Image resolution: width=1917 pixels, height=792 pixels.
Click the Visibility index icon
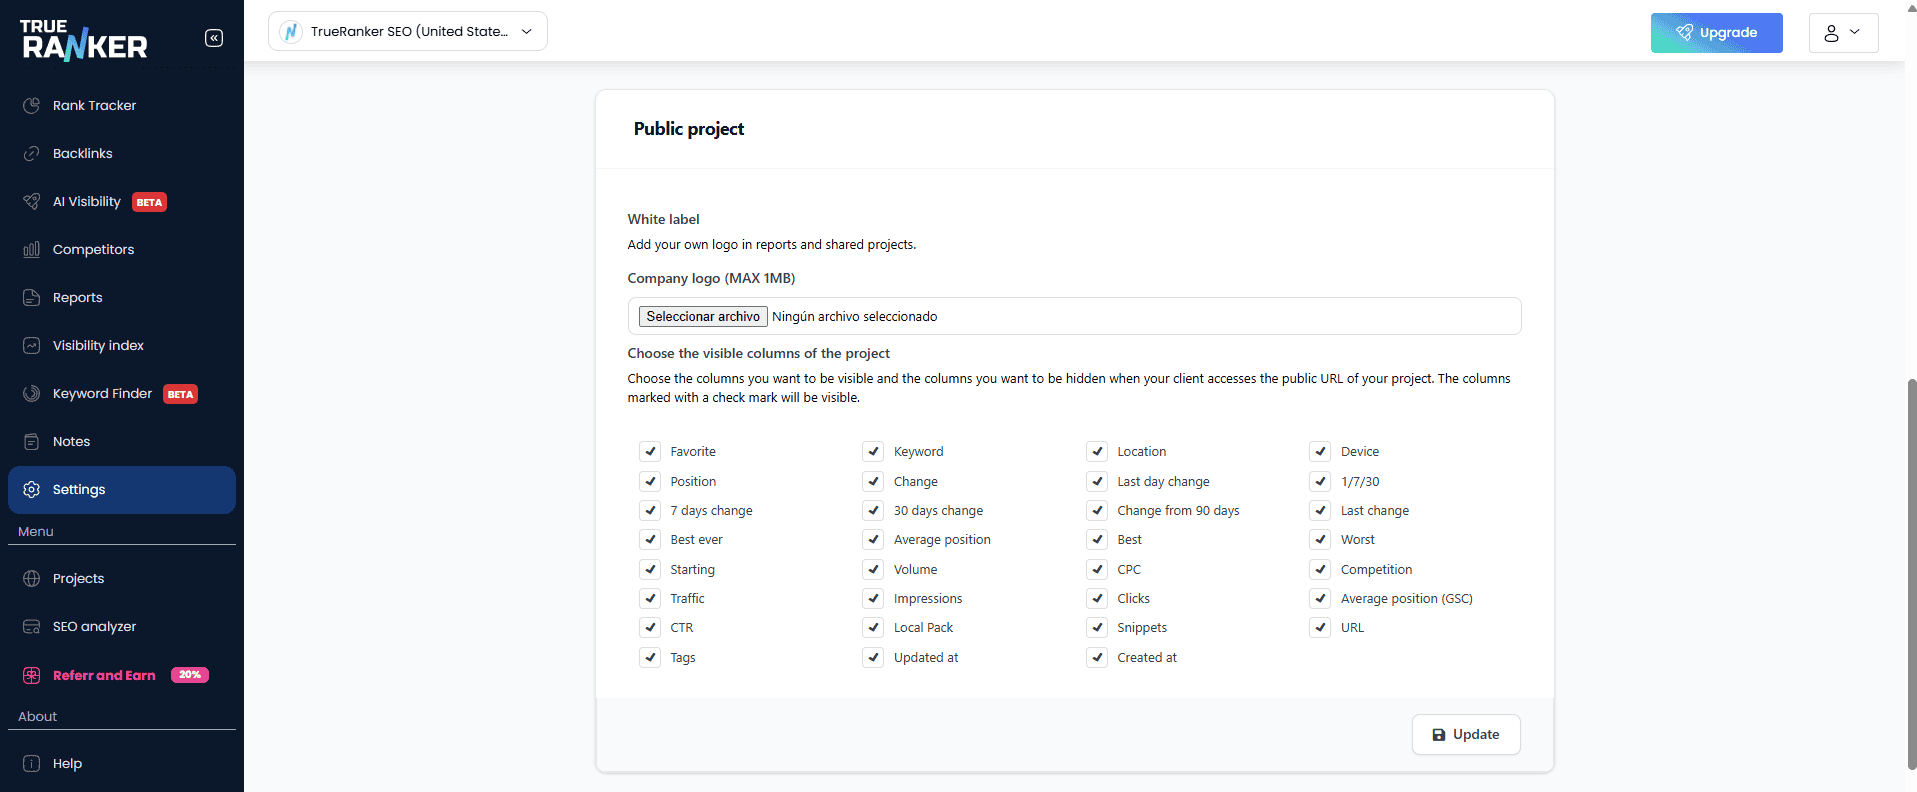pos(32,345)
